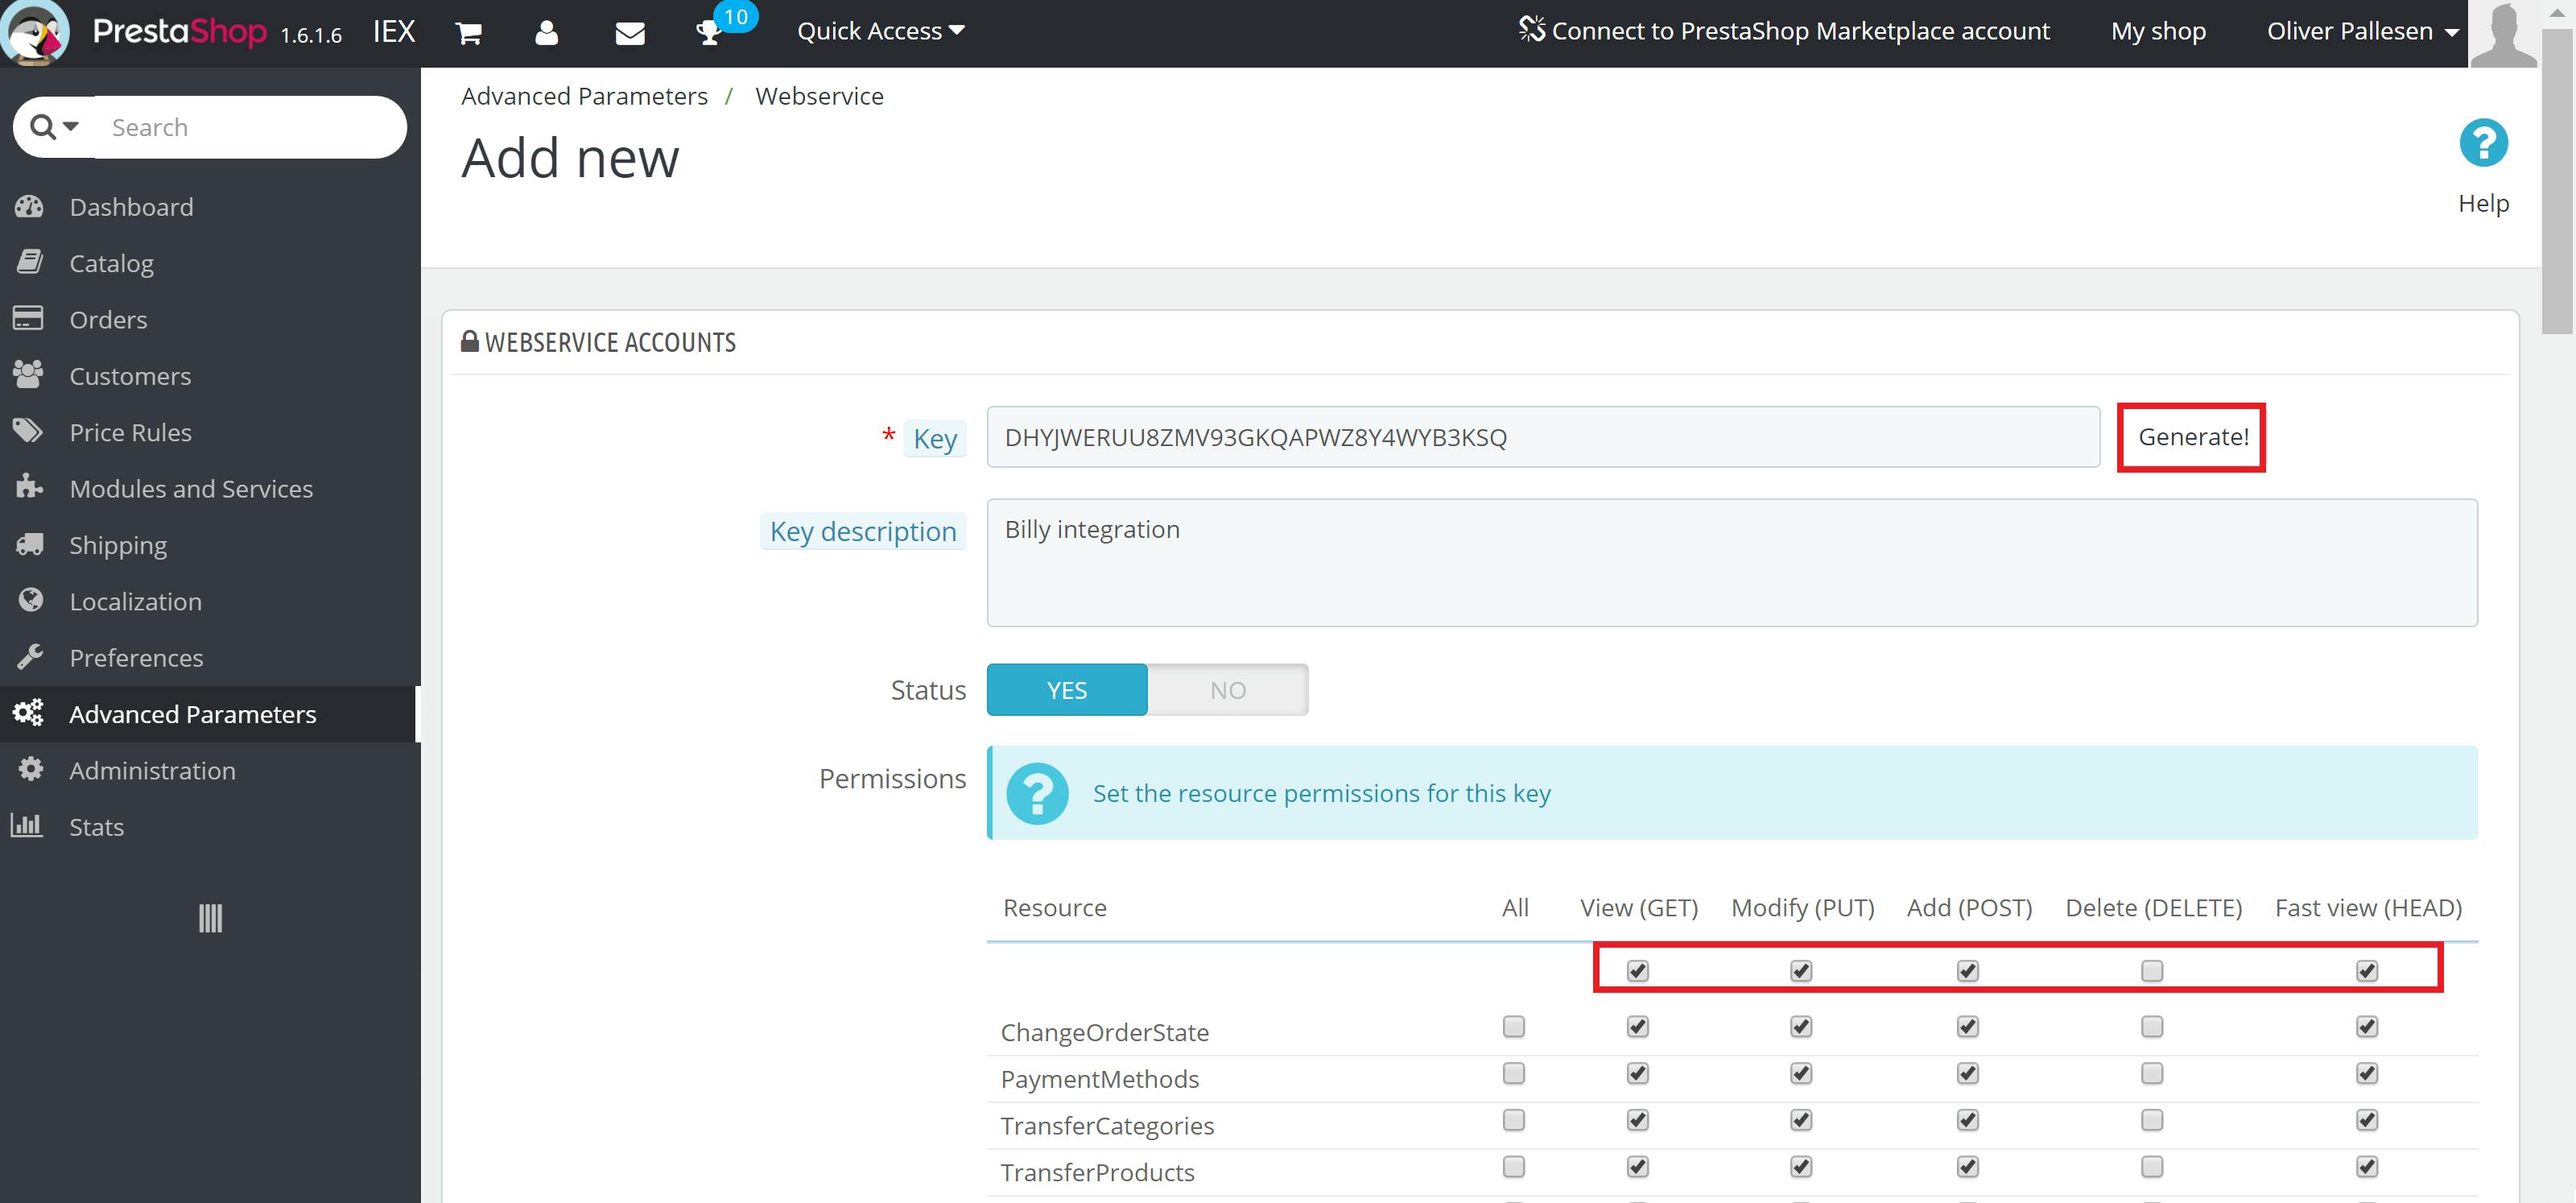Focus the sidebar Search field

pos(250,127)
